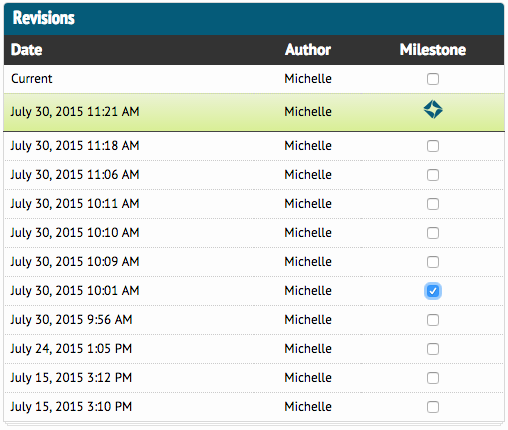Toggle milestone for July 30 10:10 AM revision
This screenshot has width=508, height=430.
pyautogui.click(x=433, y=233)
